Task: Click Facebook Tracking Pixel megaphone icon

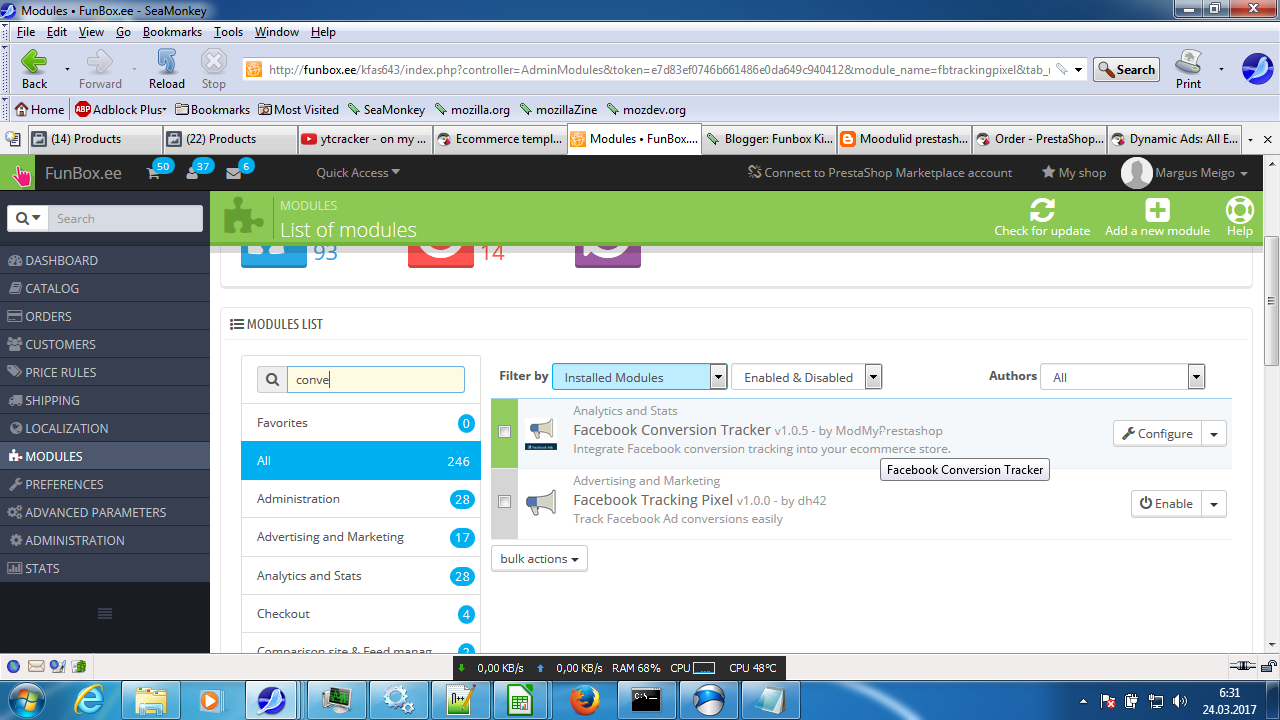Action: (540, 503)
